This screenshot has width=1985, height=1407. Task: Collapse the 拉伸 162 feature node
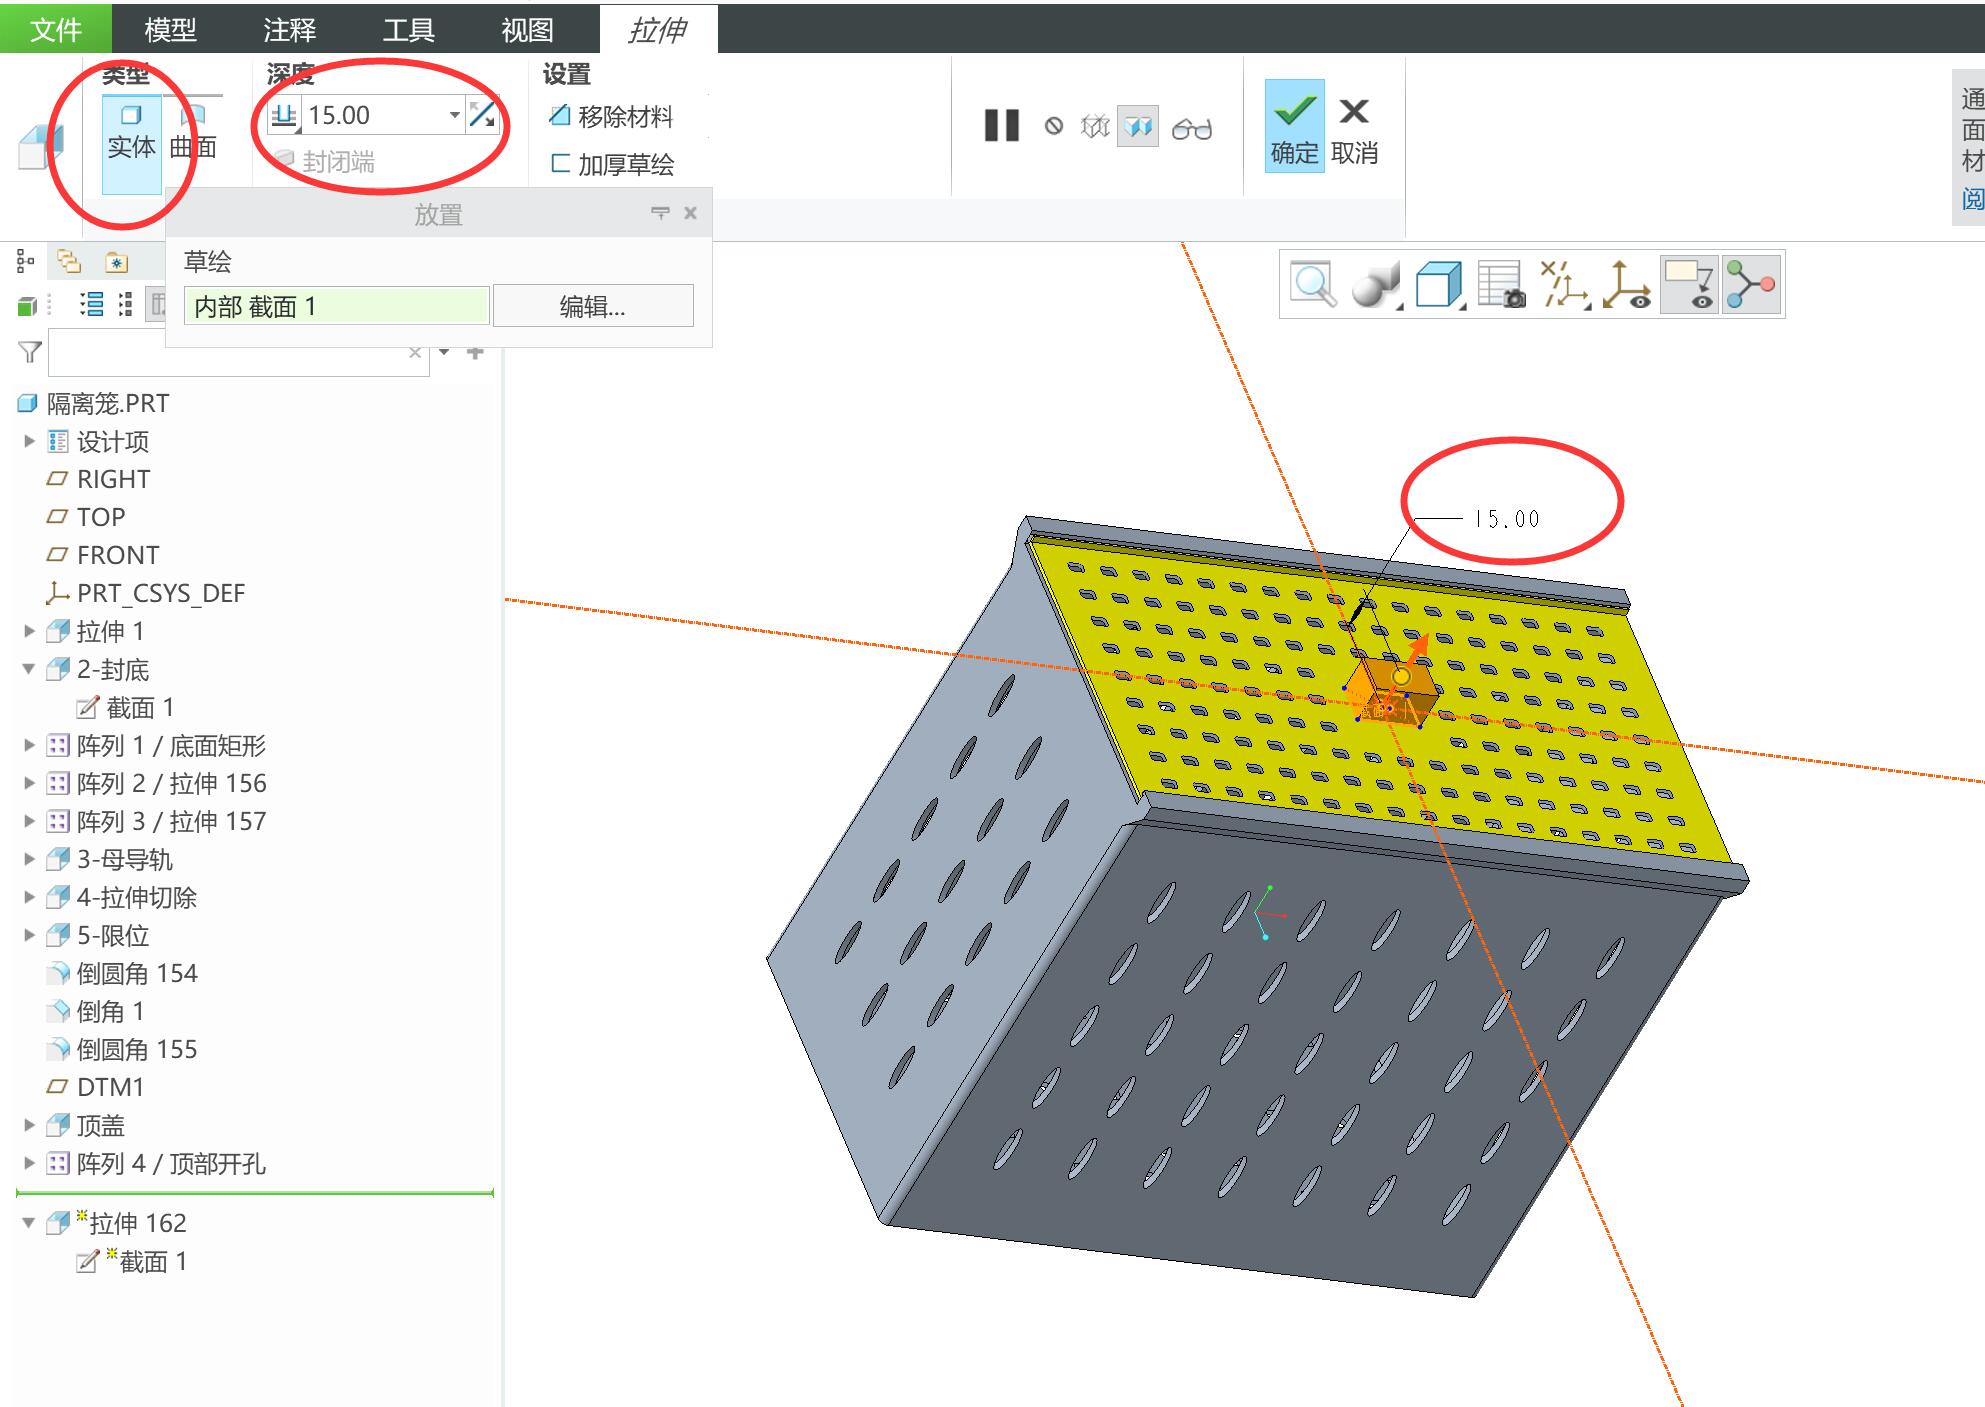29,1222
